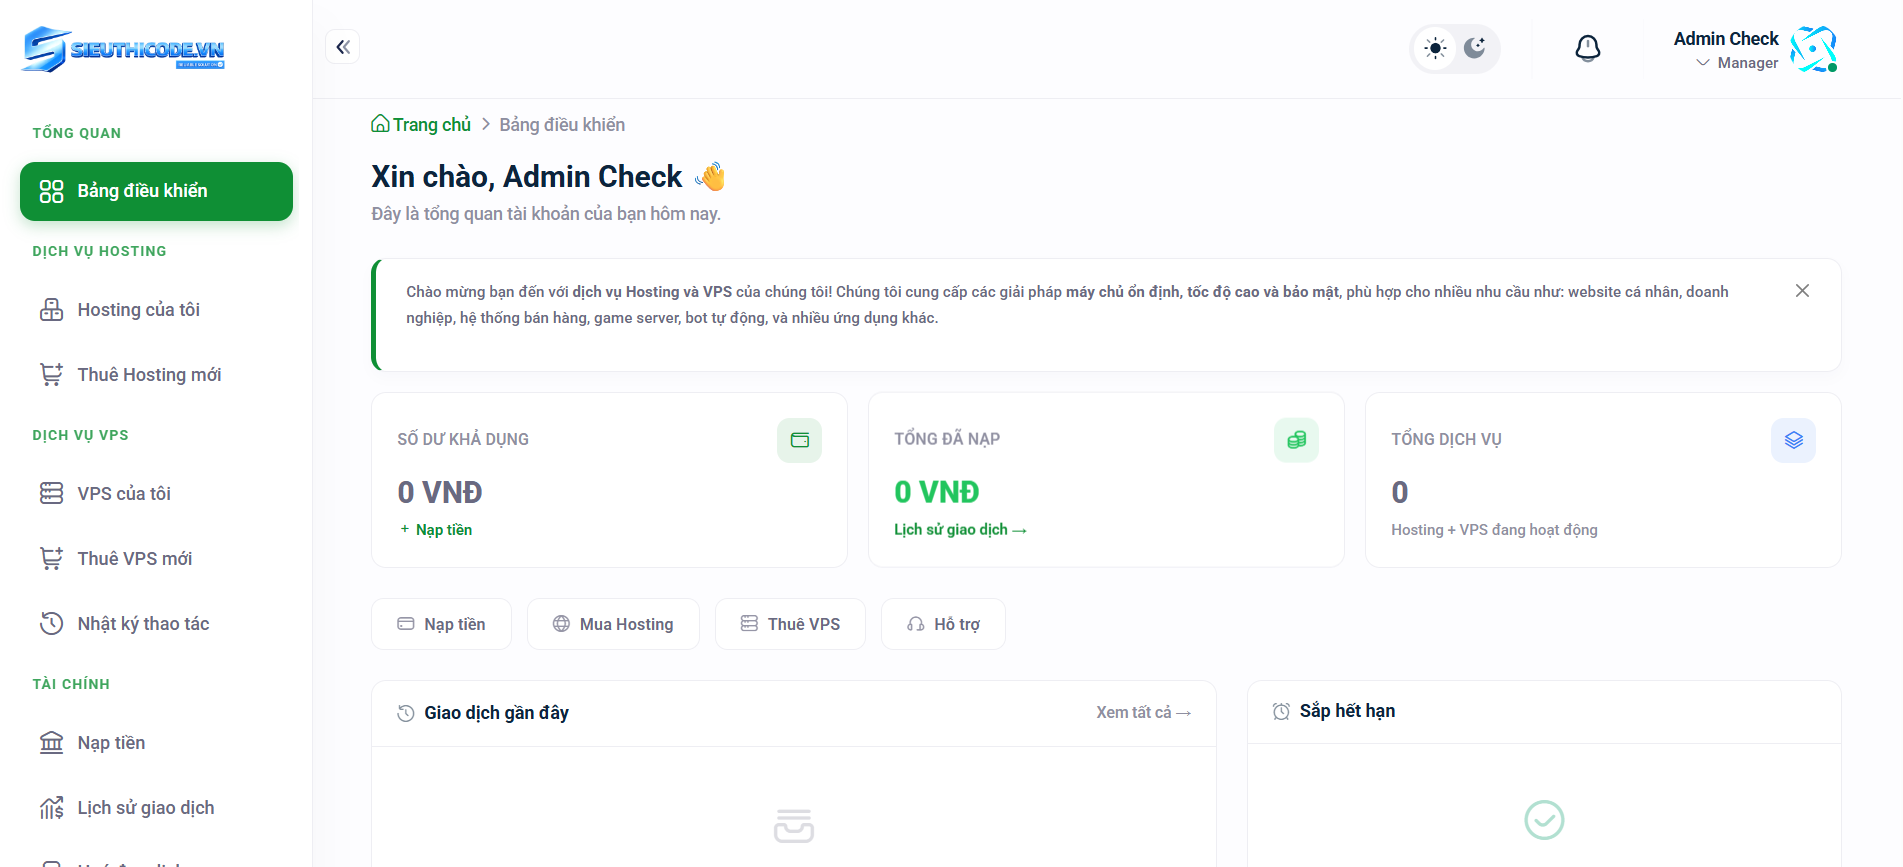Click the wallet icon in balance card
Viewport: 1903px width, 867px height.
point(799,440)
